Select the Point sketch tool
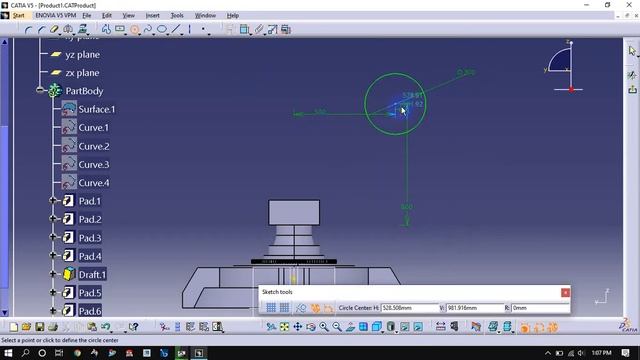Image resolution: width=640 pixels, height=360 pixels. pyautogui.click(x=203, y=29)
